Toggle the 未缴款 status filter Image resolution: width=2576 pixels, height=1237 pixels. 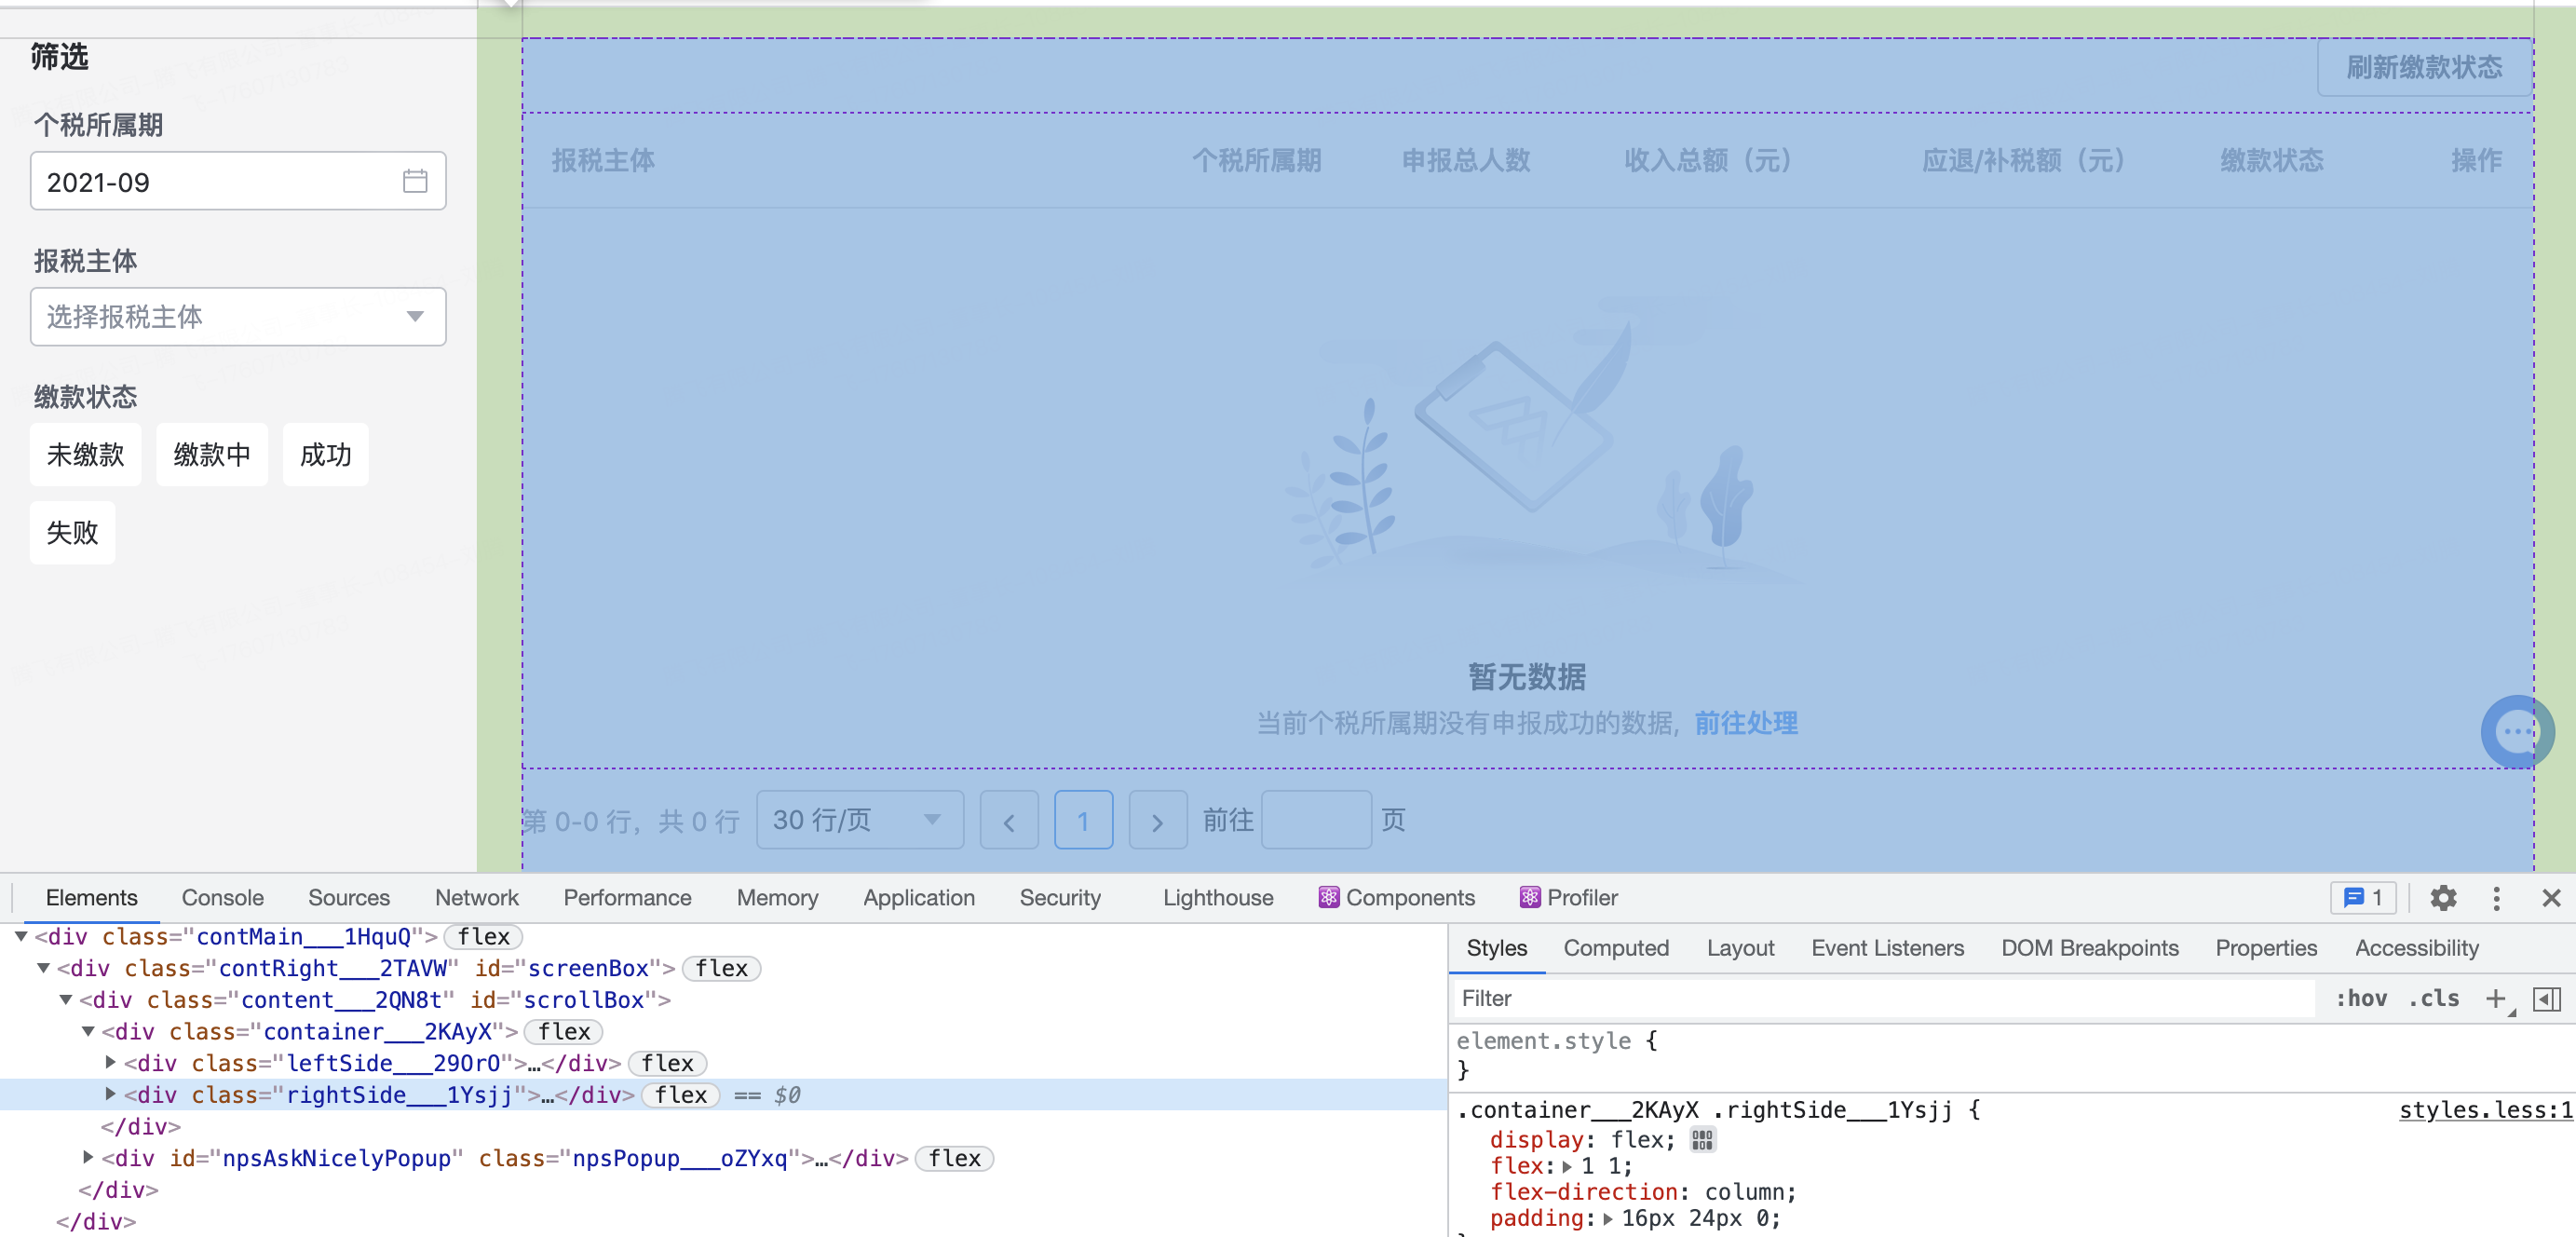(x=85, y=455)
